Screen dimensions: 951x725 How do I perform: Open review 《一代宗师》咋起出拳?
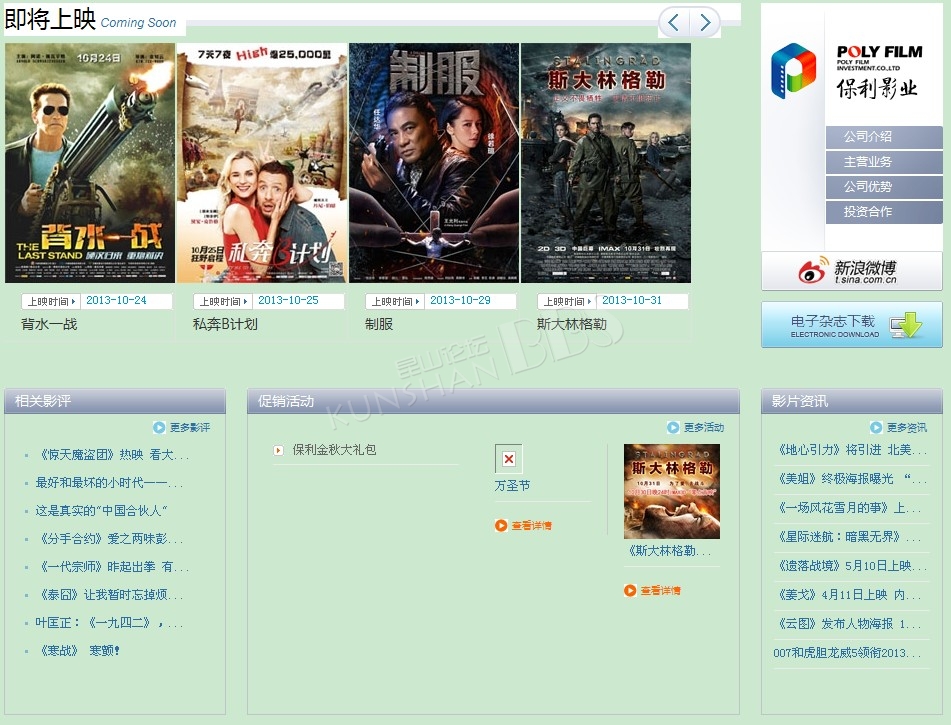coord(112,567)
